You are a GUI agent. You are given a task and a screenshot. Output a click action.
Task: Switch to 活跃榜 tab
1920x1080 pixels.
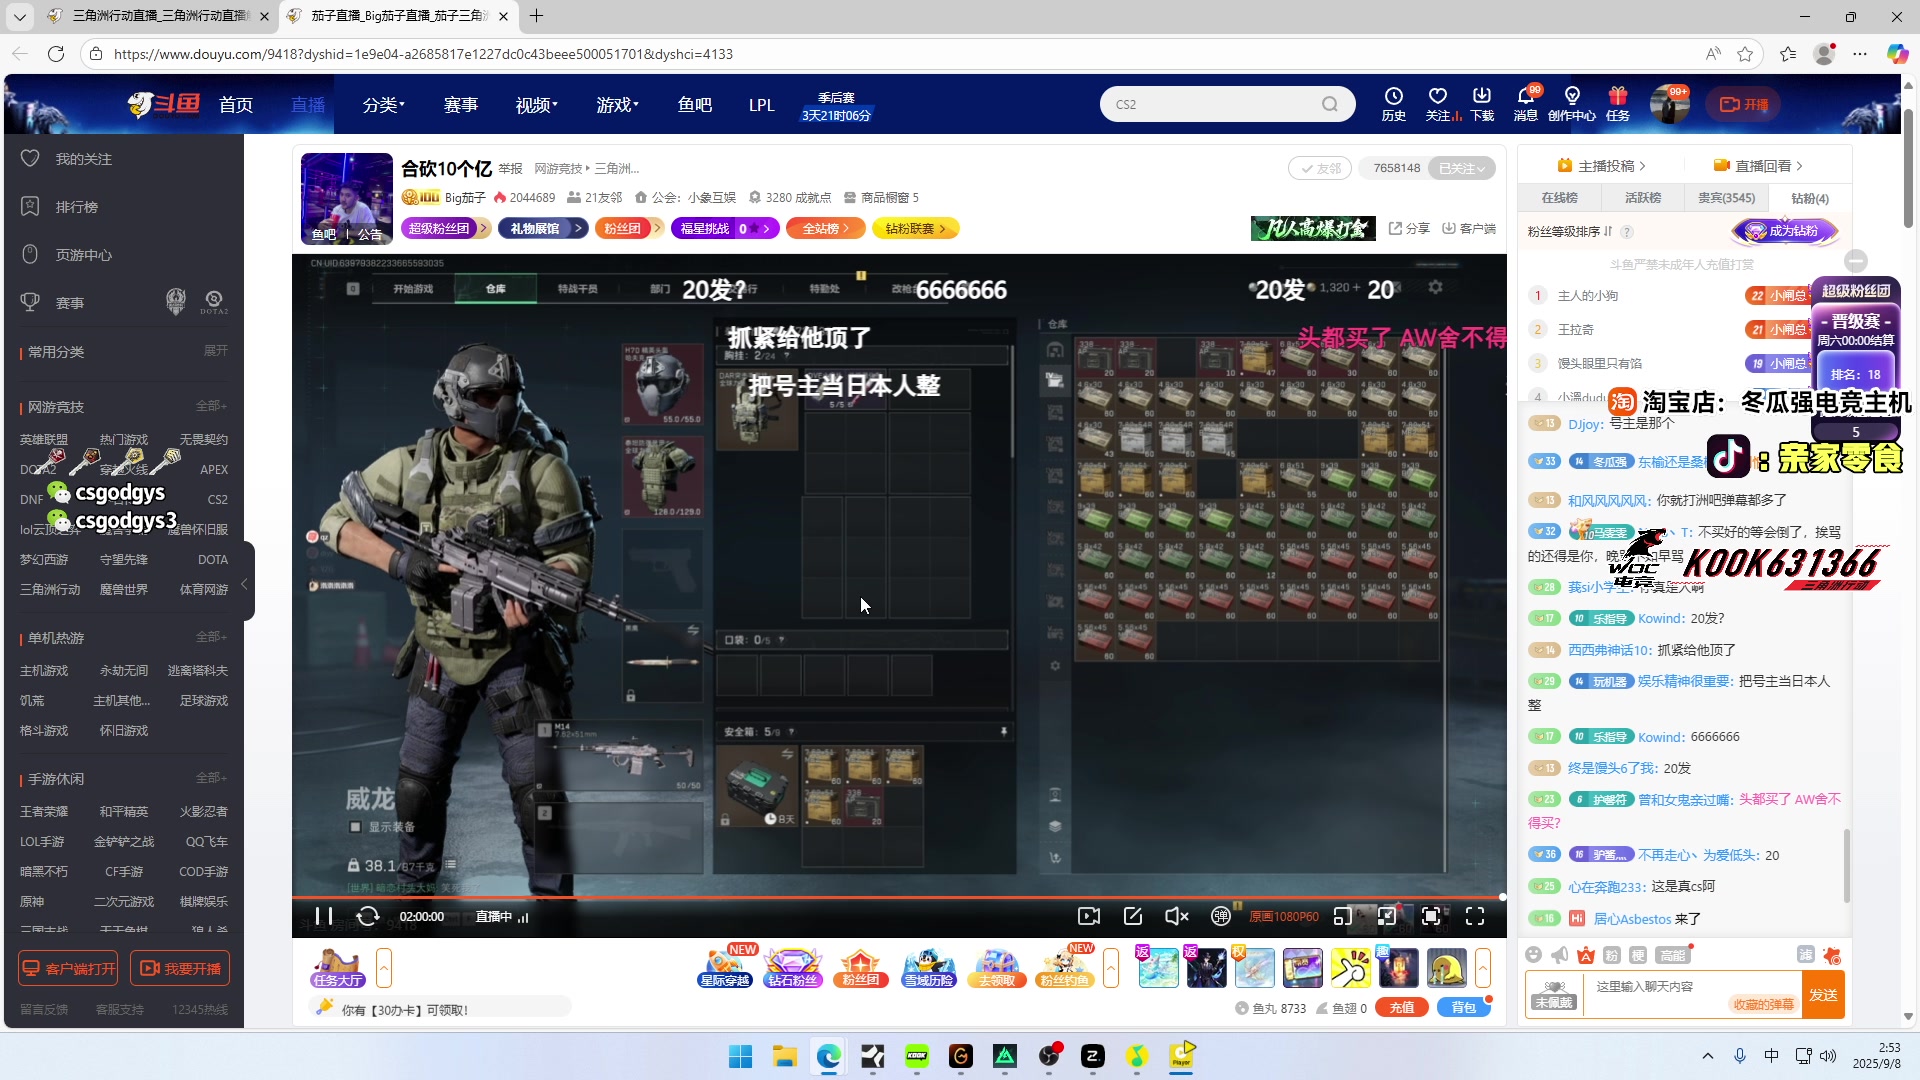point(1643,198)
